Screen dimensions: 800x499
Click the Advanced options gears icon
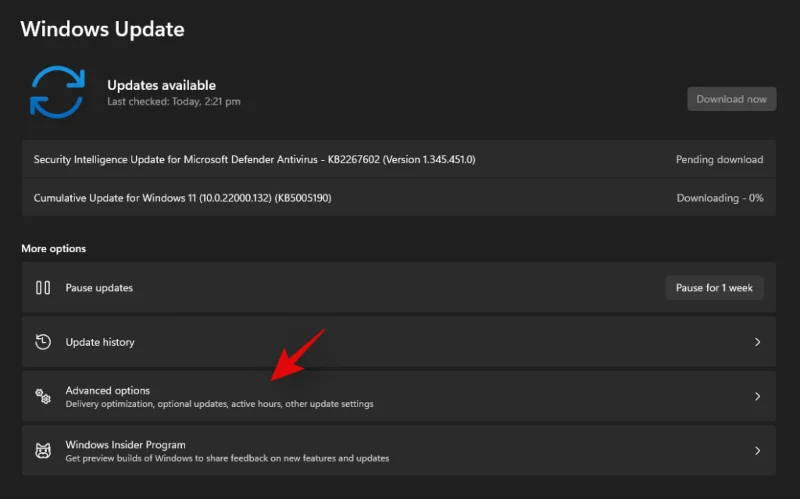click(43, 396)
